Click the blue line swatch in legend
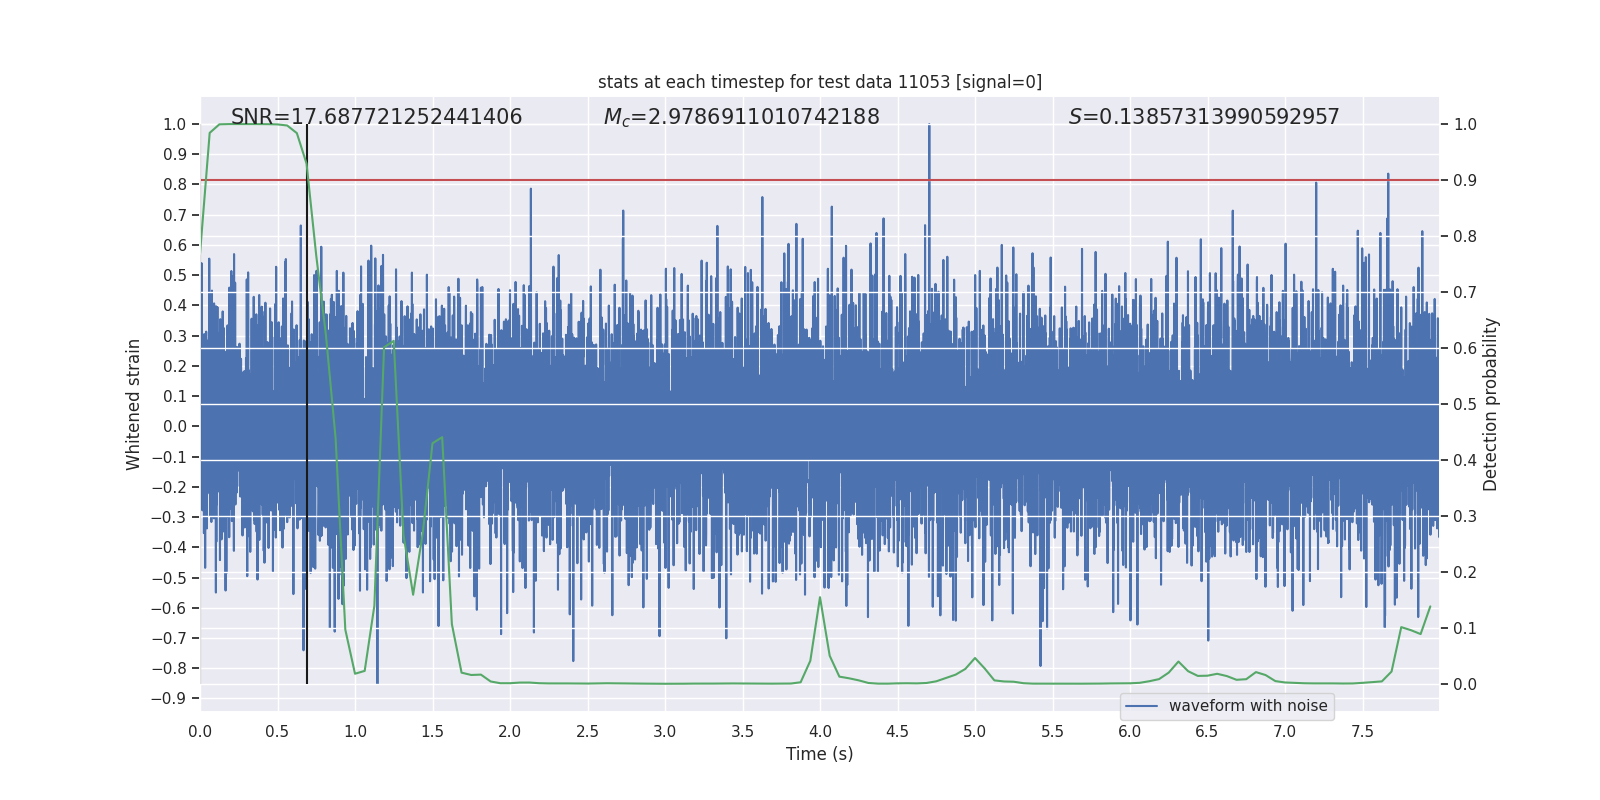 tap(1141, 706)
